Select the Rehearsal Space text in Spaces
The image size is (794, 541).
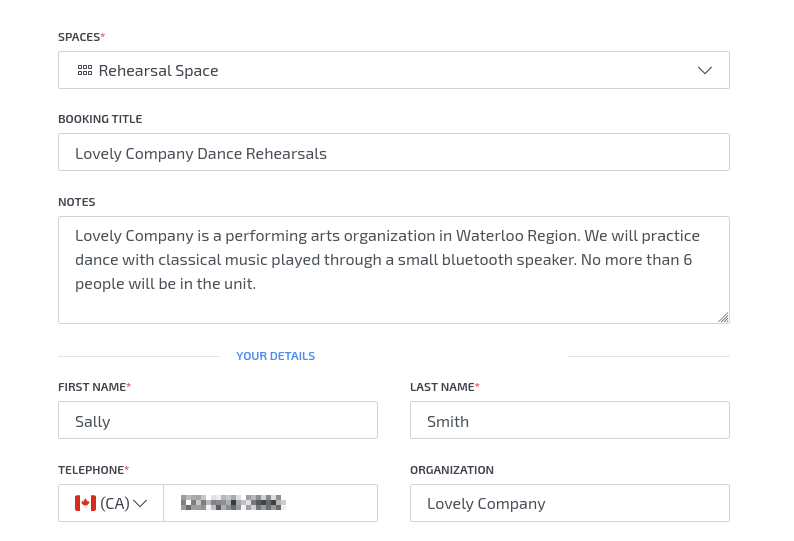tap(158, 71)
